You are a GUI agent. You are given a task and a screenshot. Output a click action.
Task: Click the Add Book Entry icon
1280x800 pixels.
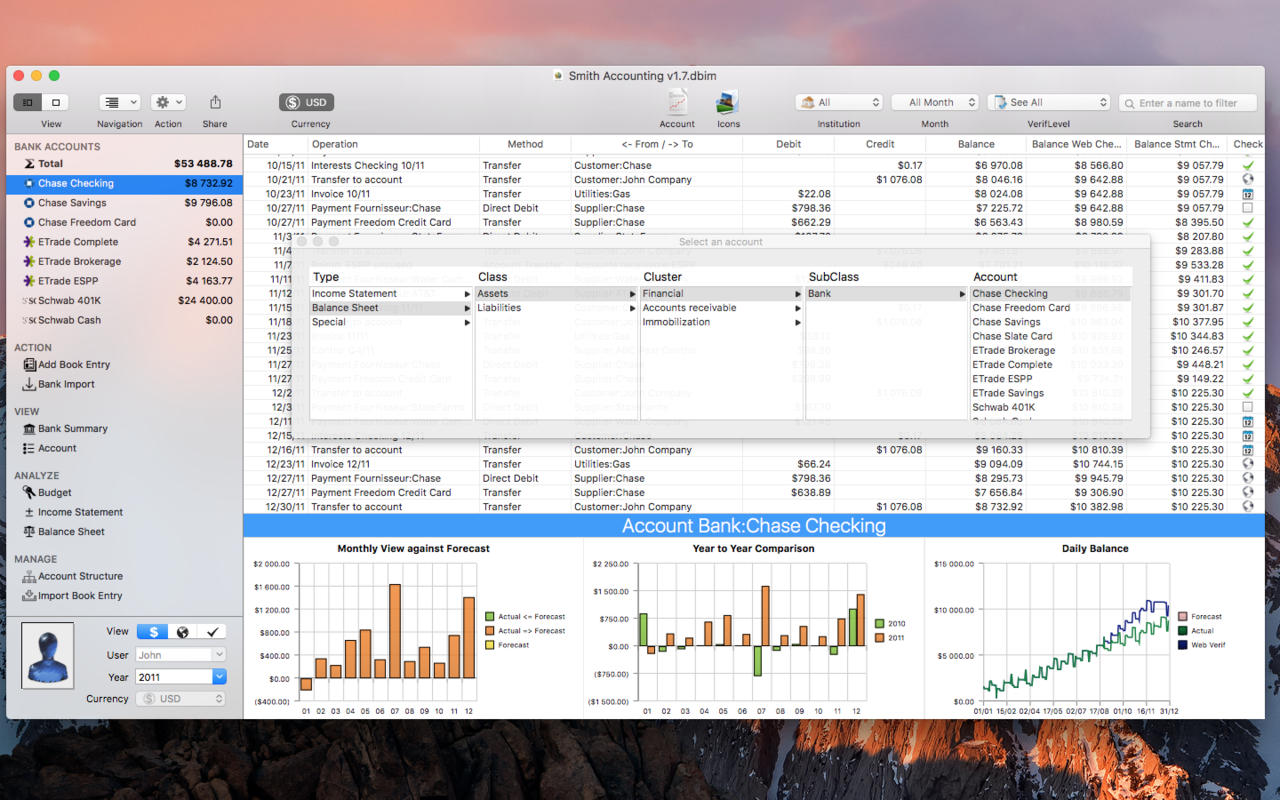point(29,365)
